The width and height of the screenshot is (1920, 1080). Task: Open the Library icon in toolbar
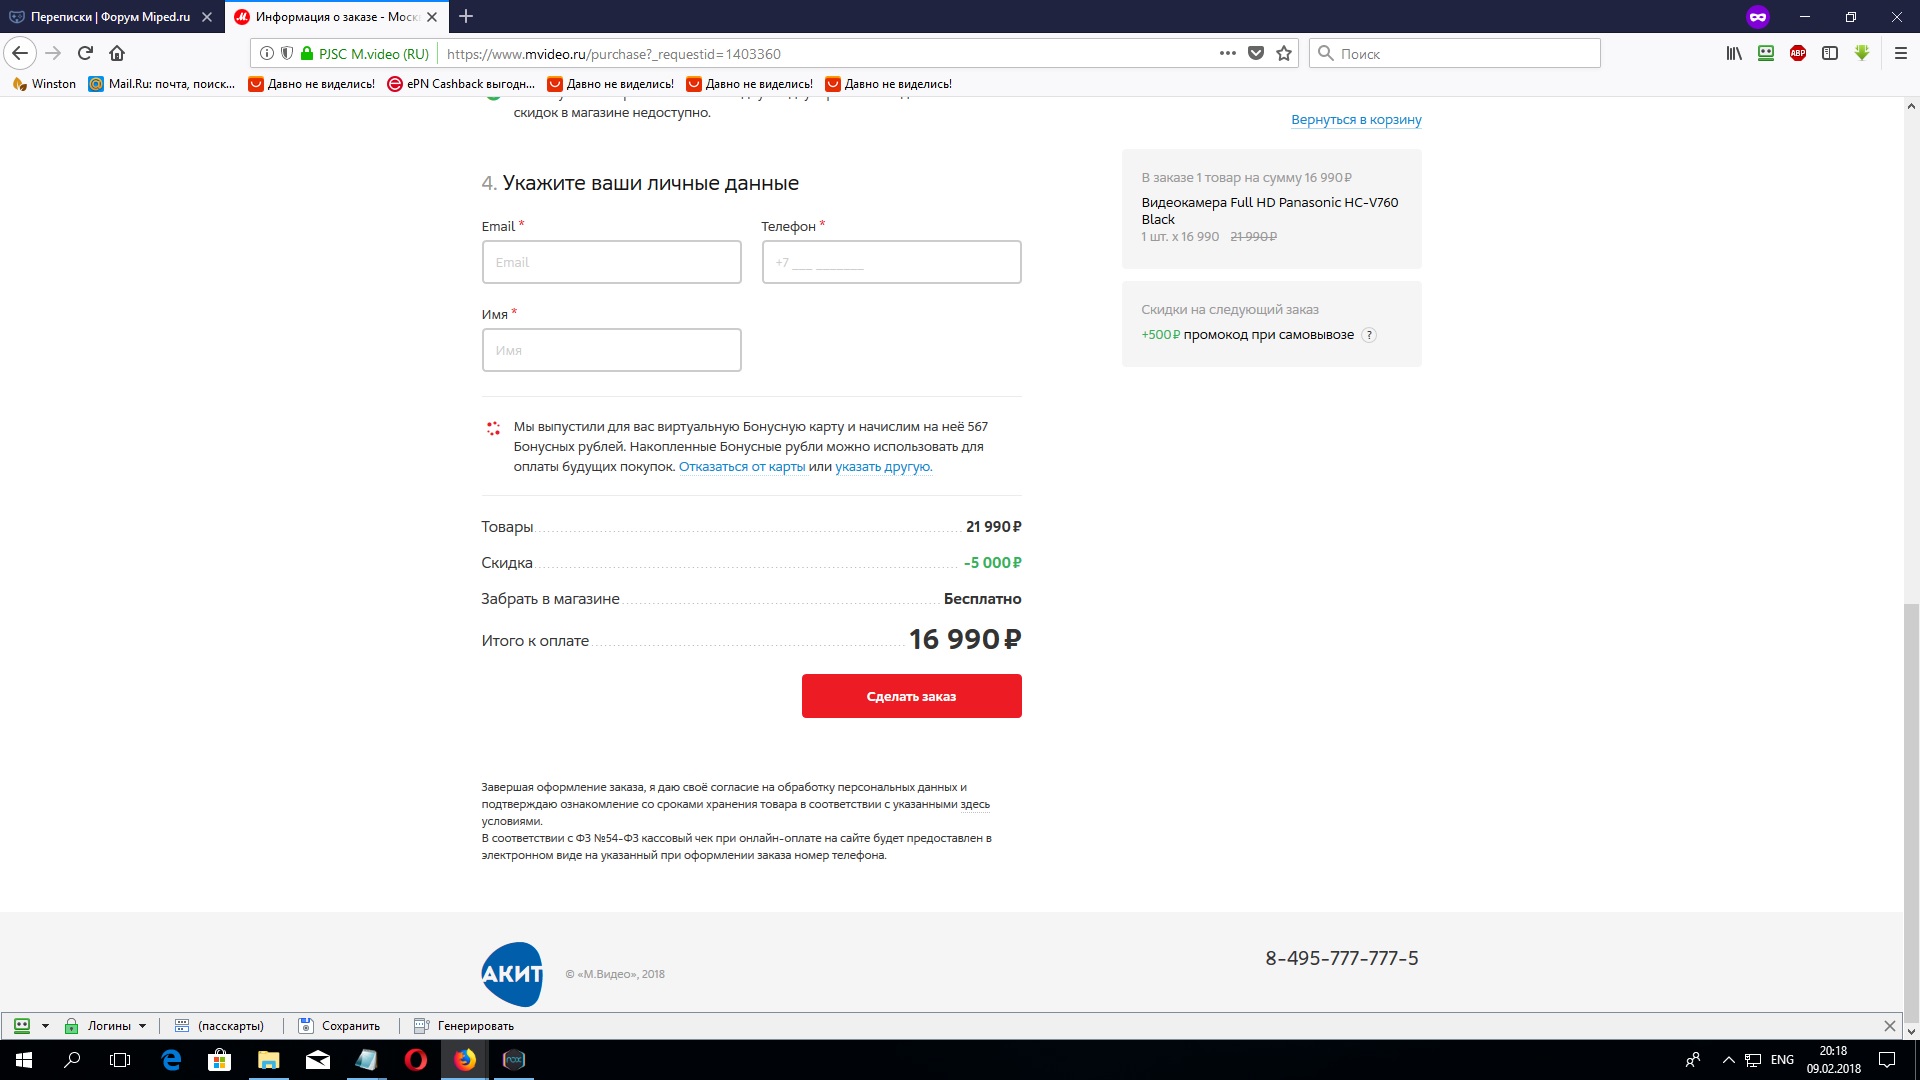(x=1734, y=53)
